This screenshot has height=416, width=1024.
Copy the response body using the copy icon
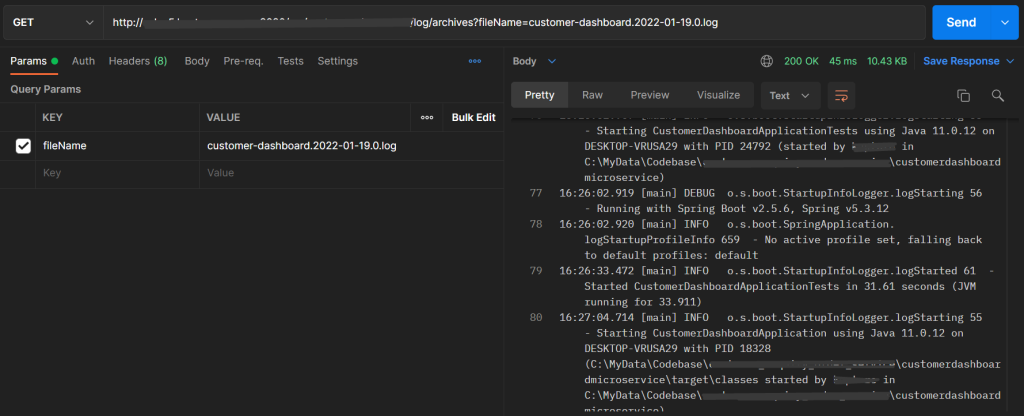[x=963, y=96]
